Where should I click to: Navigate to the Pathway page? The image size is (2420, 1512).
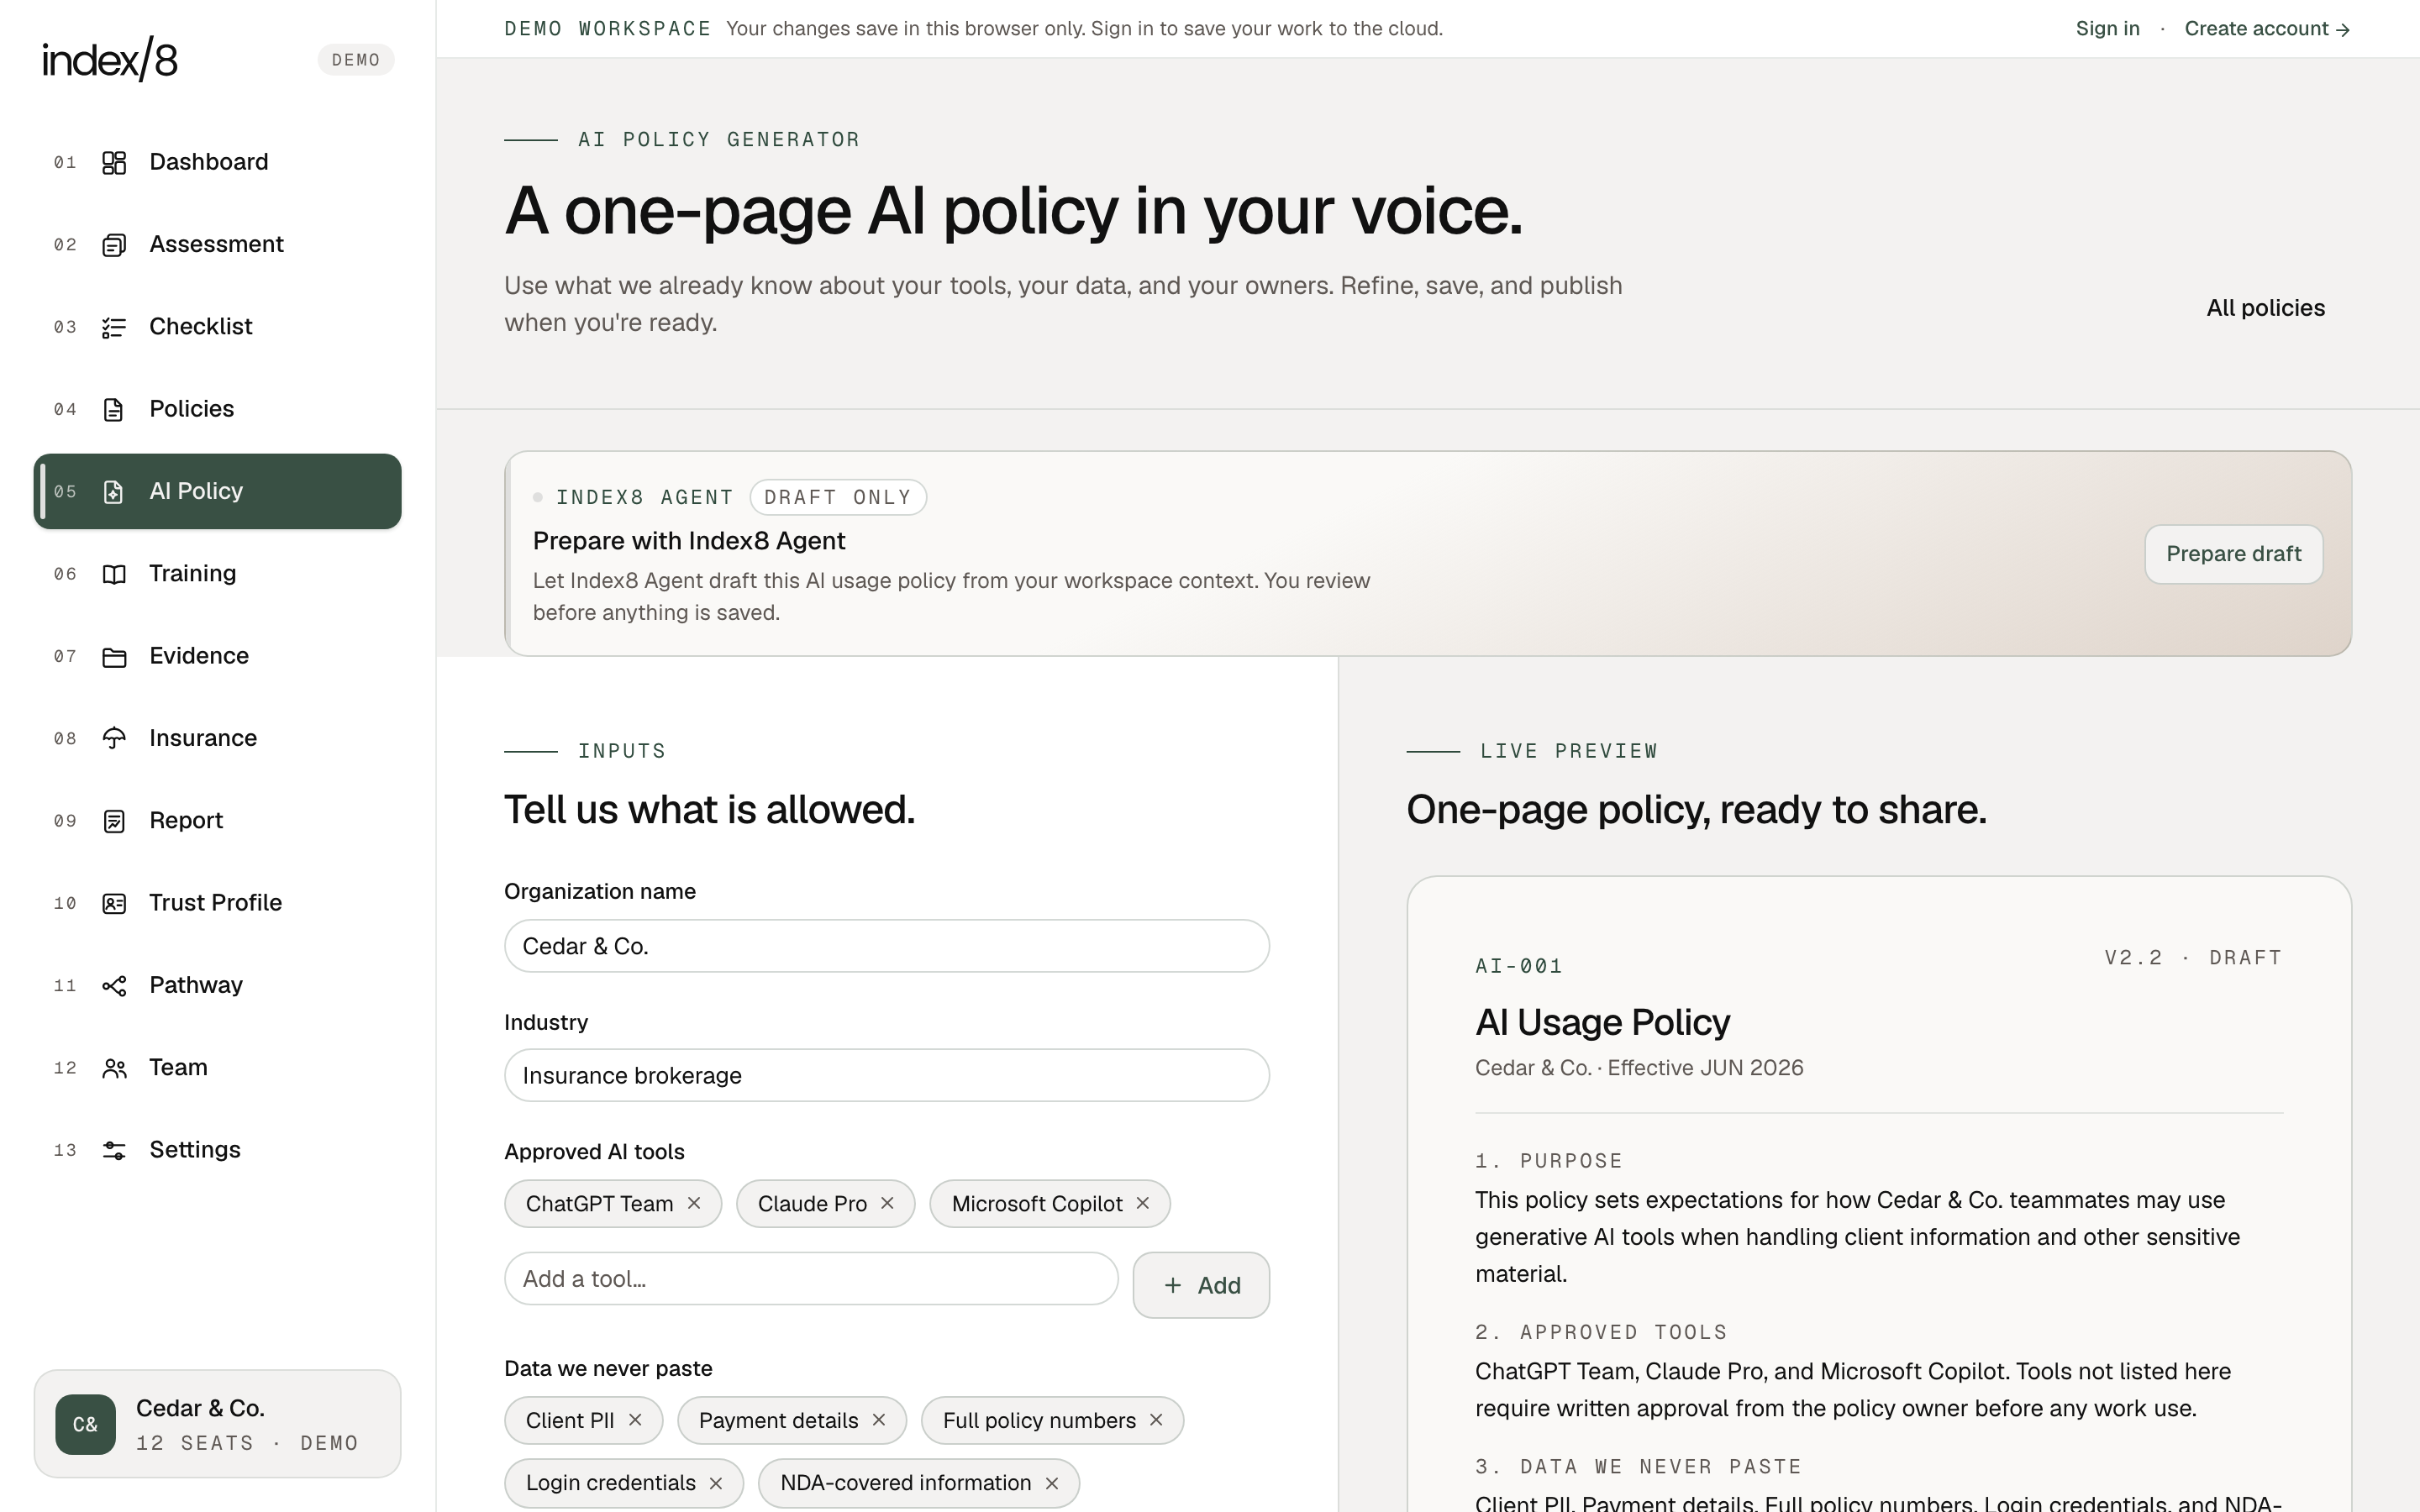pos(217,985)
